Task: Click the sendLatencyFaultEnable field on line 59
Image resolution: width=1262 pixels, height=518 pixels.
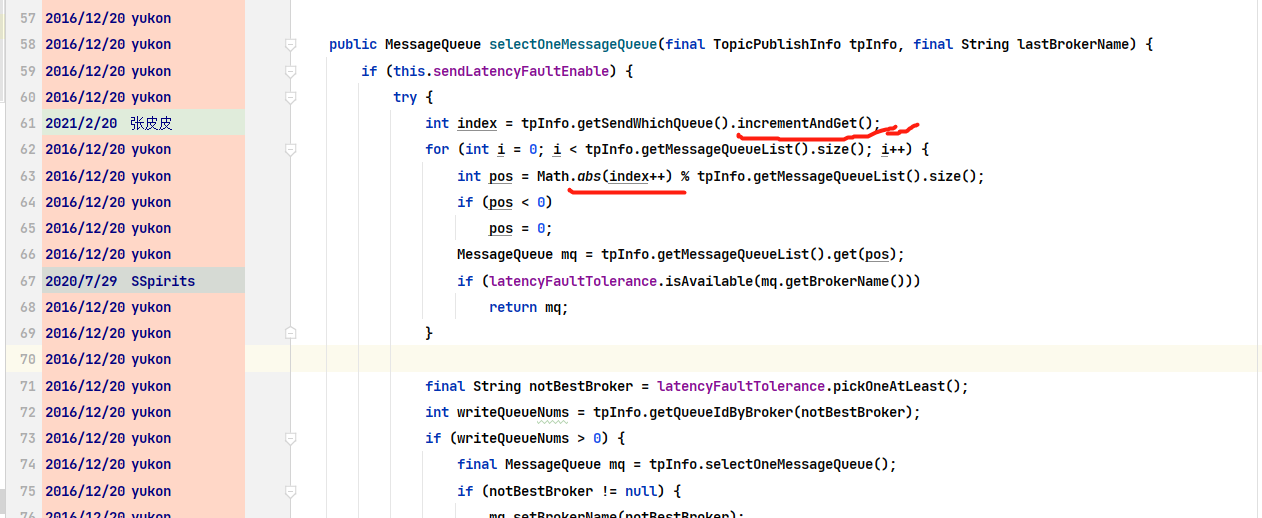Action: [x=521, y=71]
